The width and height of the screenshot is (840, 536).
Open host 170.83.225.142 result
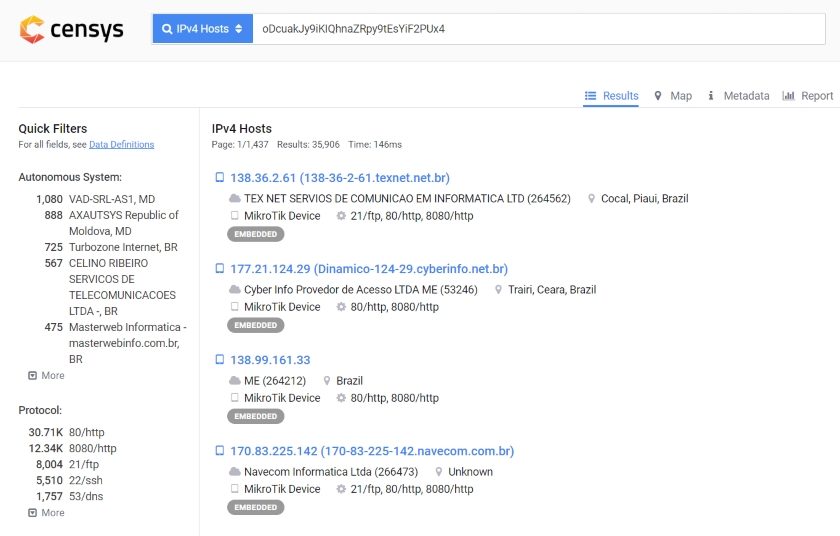point(372,451)
